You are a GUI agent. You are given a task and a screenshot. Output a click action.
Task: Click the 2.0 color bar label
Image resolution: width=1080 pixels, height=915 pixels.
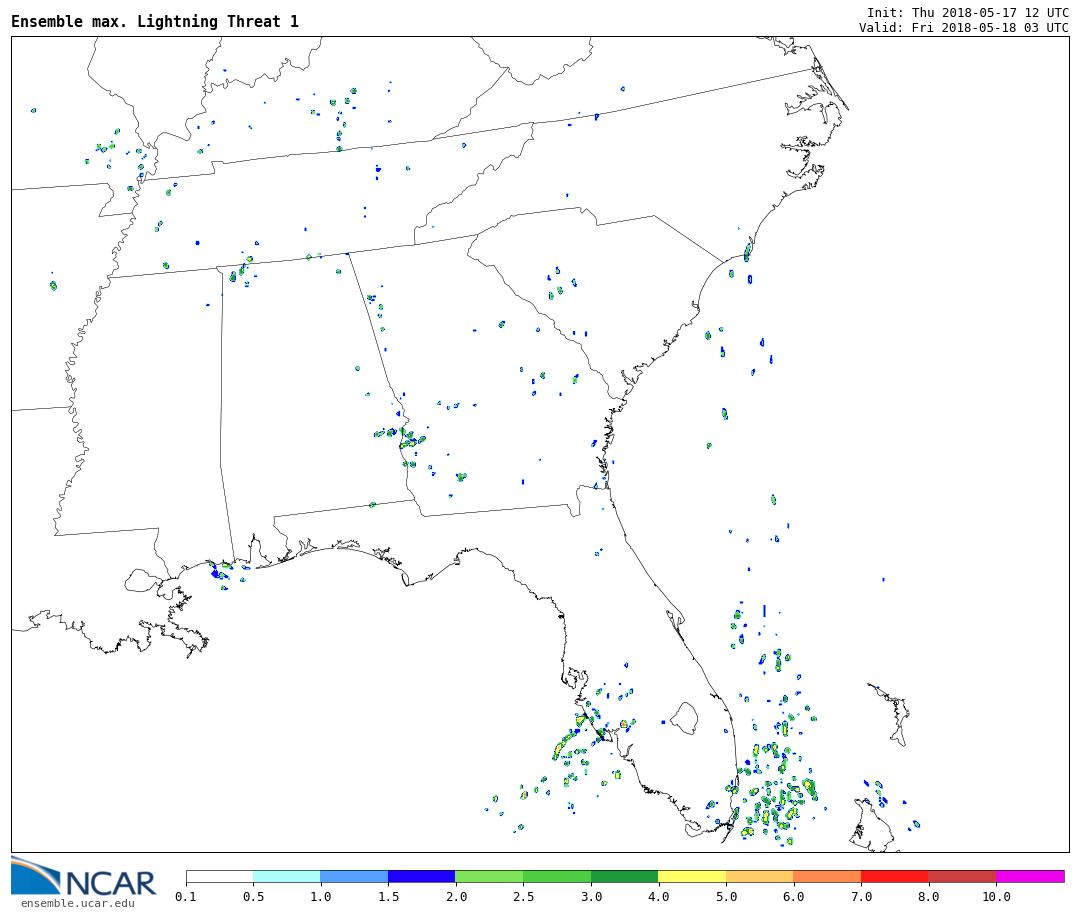456,896
